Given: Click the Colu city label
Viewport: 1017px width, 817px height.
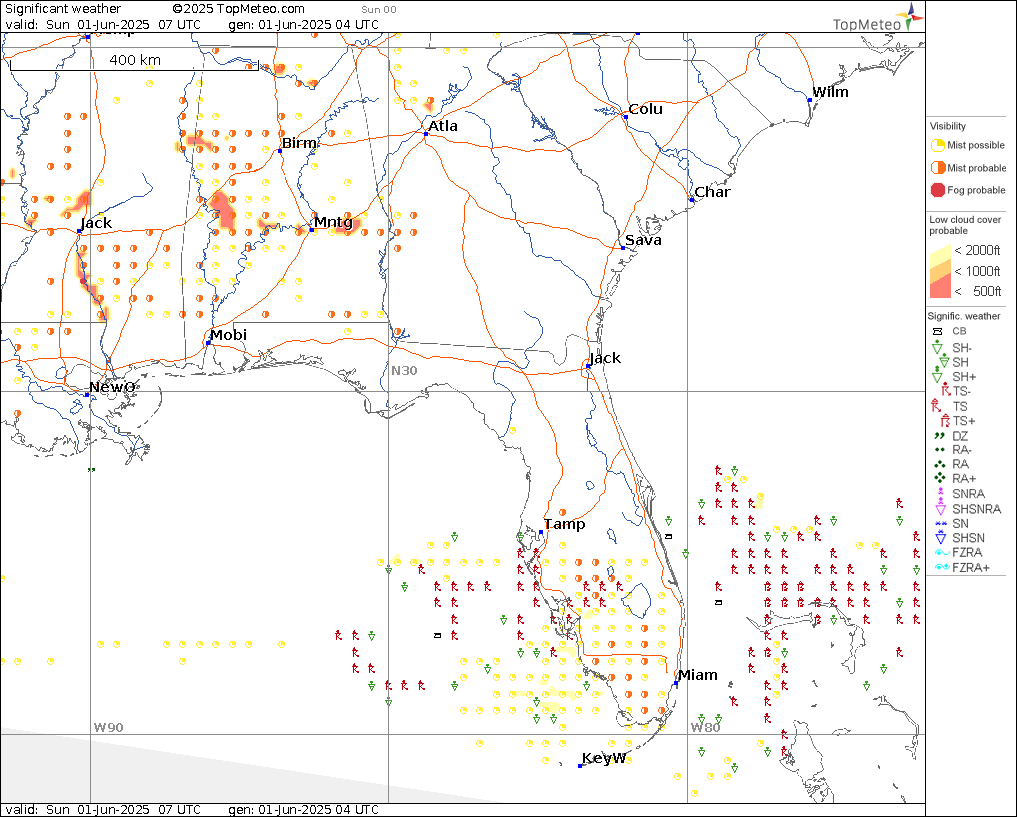Looking at the screenshot, I should [x=645, y=109].
